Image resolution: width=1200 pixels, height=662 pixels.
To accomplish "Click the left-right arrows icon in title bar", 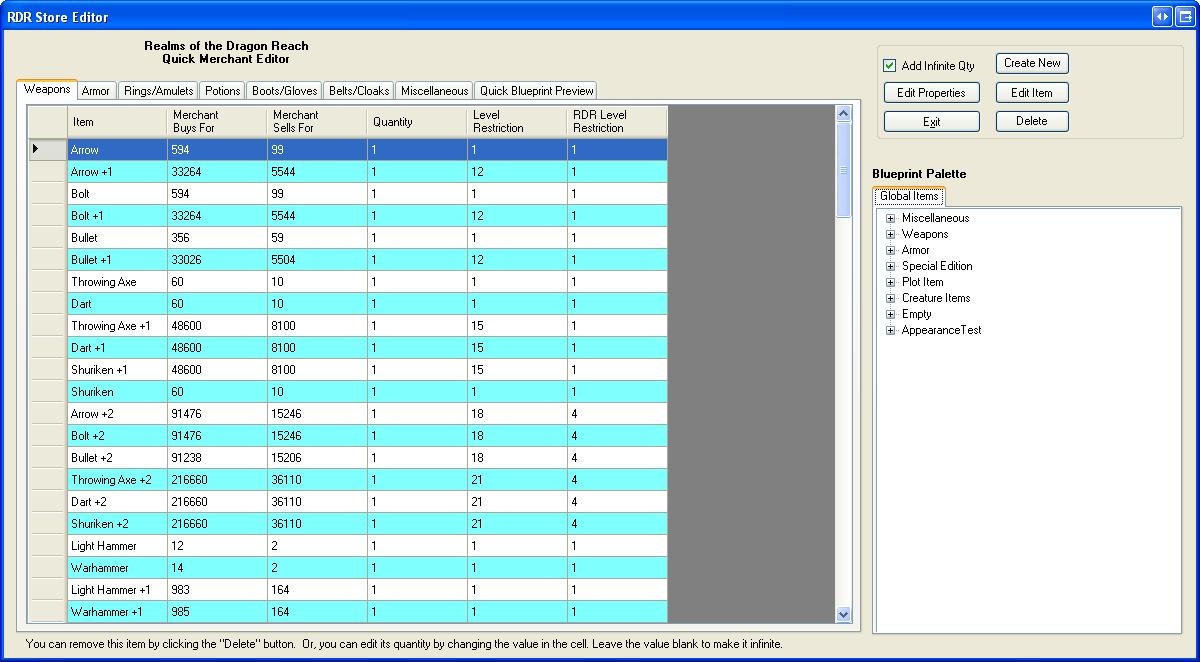I will [1161, 16].
